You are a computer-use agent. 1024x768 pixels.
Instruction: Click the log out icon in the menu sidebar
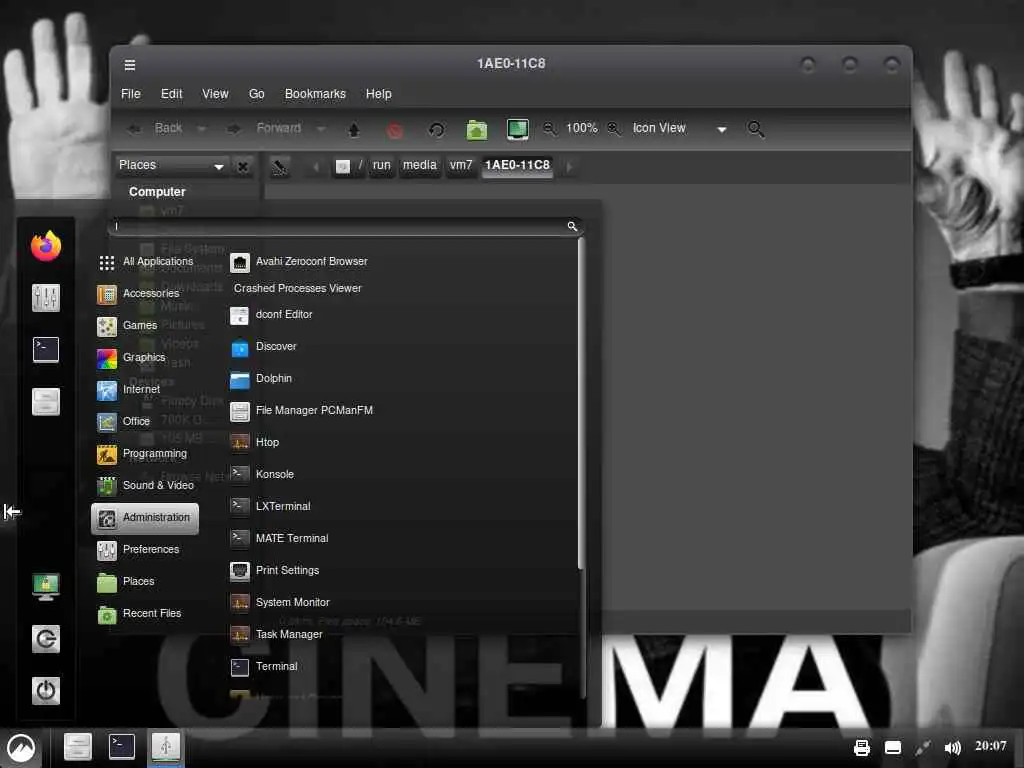click(x=46, y=639)
